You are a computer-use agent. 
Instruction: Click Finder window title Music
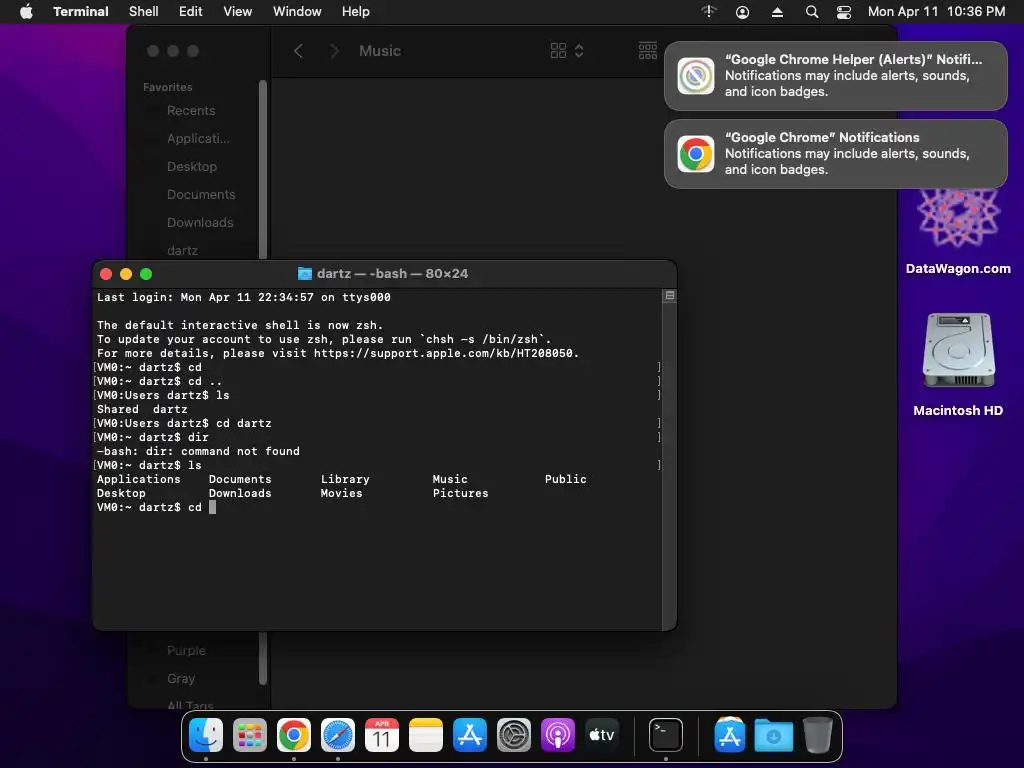pos(380,51)
